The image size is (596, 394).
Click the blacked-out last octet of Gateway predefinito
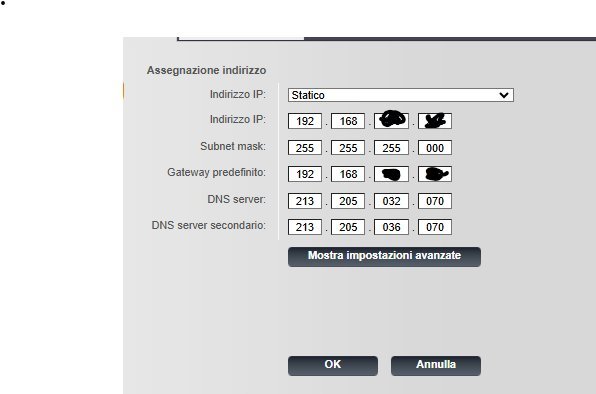(435, 174)
